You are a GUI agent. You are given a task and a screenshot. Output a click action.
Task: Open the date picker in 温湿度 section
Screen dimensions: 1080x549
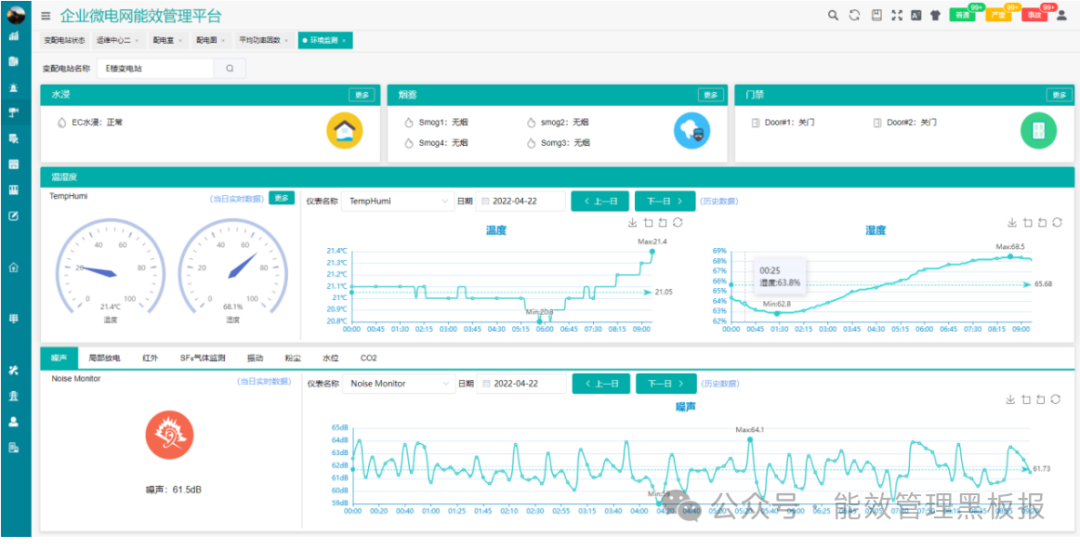[520, 201]
